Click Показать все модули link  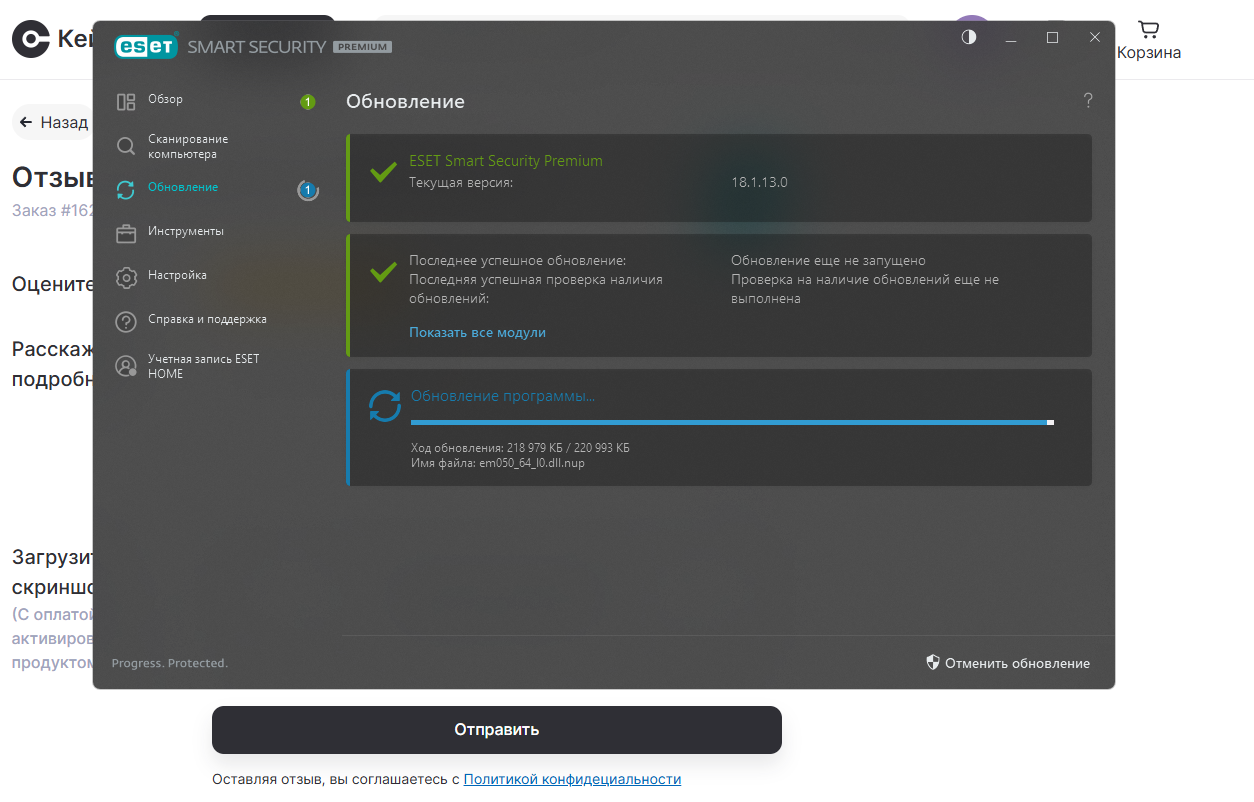(x=477, y=332)
